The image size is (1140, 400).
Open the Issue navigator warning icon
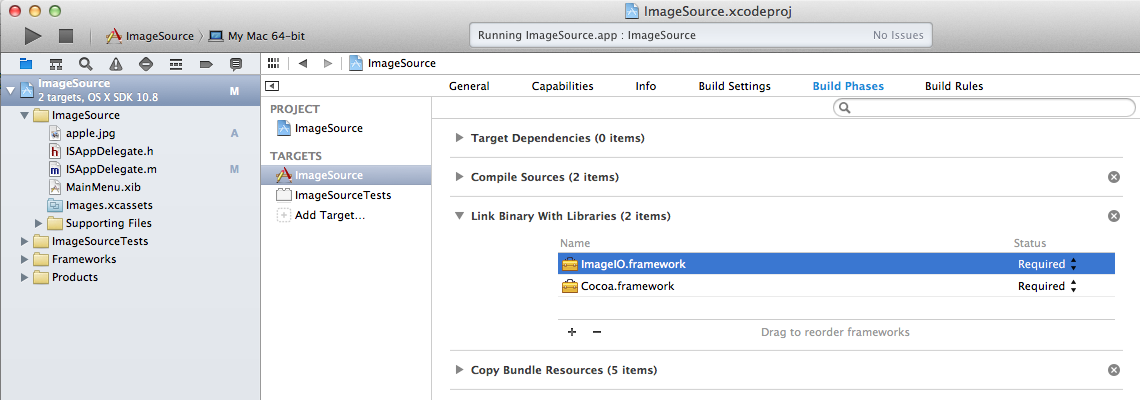(x=116, y=64)
